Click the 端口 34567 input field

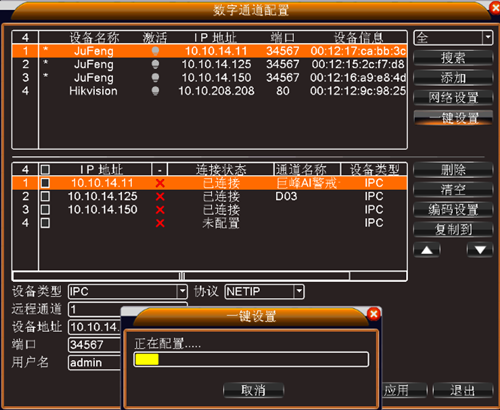[95, 344]
